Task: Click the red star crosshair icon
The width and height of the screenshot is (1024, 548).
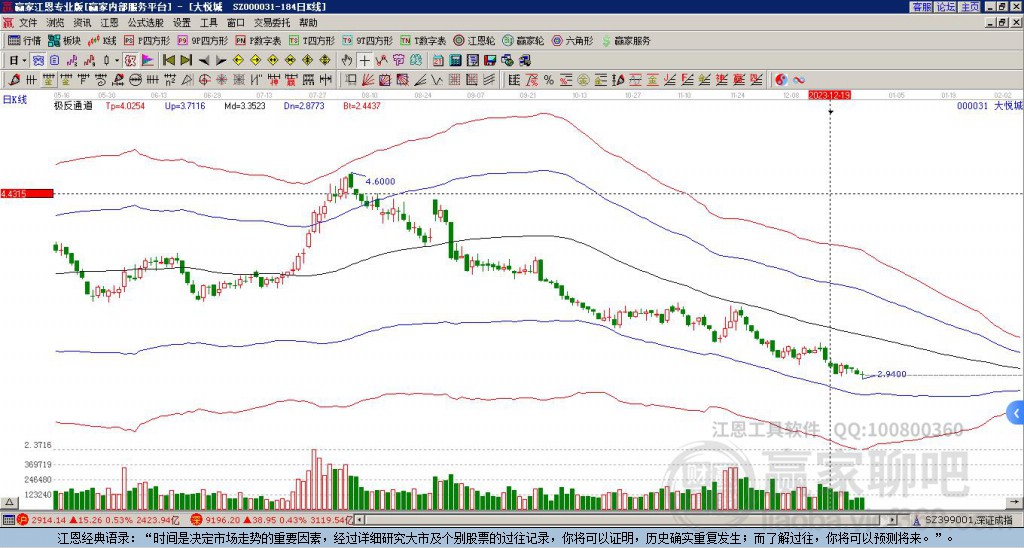Action: click(221, 80)
